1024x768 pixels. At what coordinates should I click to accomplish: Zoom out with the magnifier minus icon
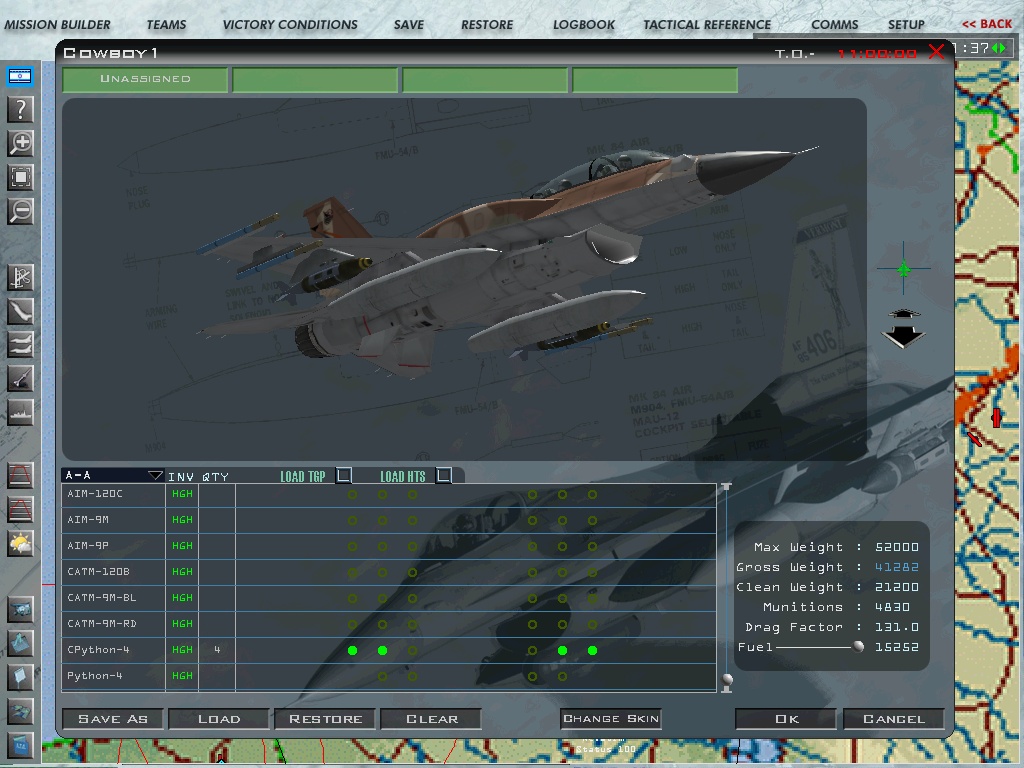coord(20,211)
